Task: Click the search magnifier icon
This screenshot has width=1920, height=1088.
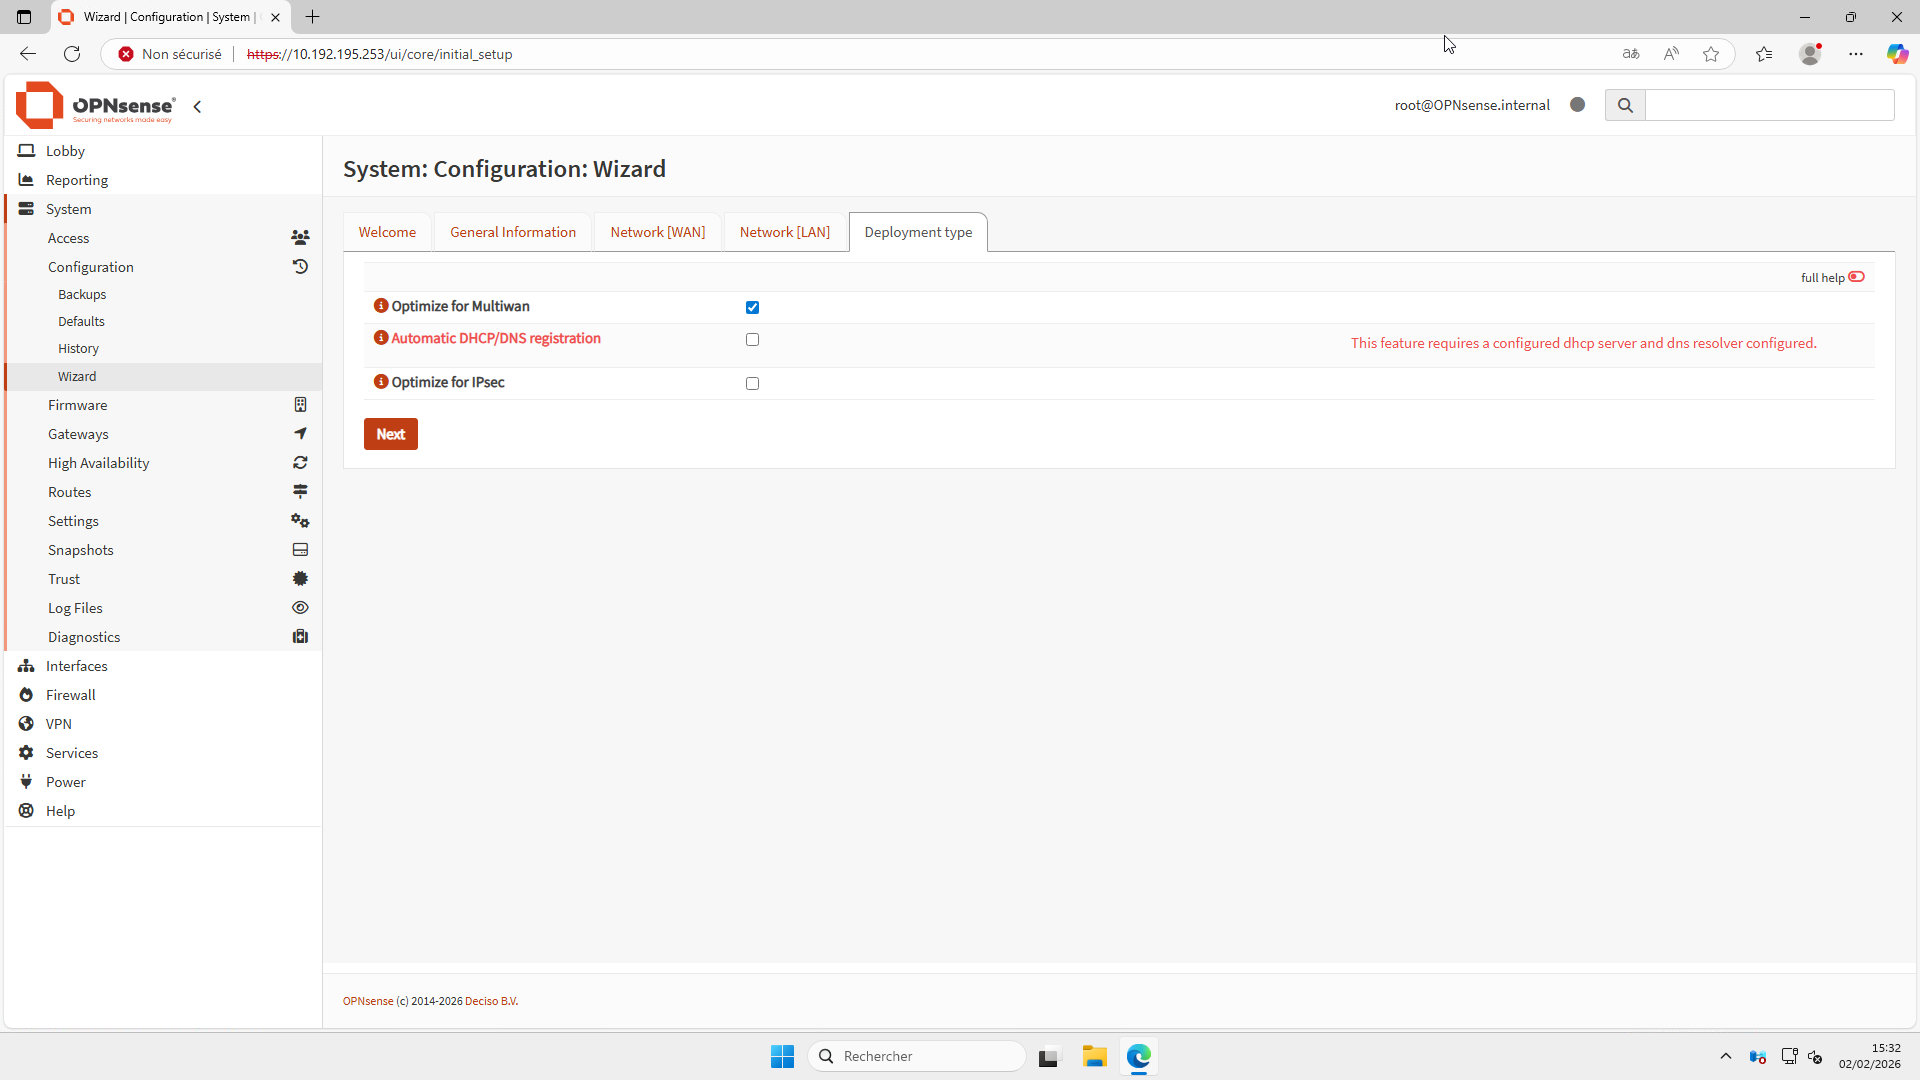Action: [1625, 105]
